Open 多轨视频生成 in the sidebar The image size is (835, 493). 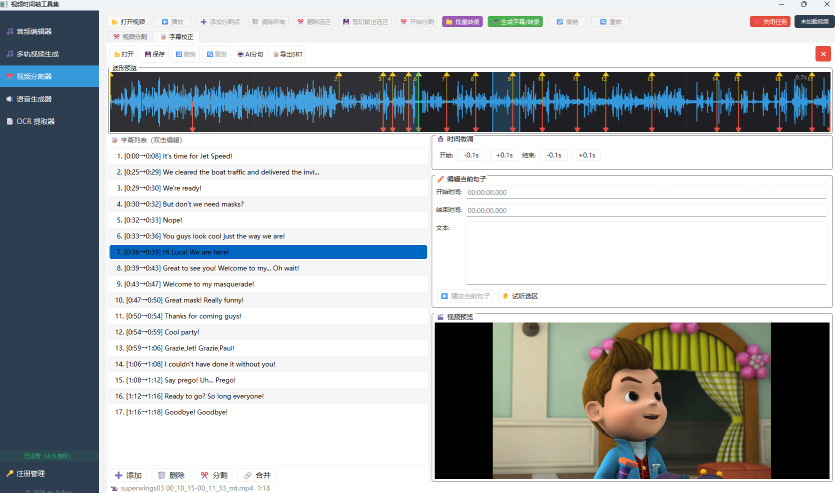pyautogui.click(x=49, y=54)
